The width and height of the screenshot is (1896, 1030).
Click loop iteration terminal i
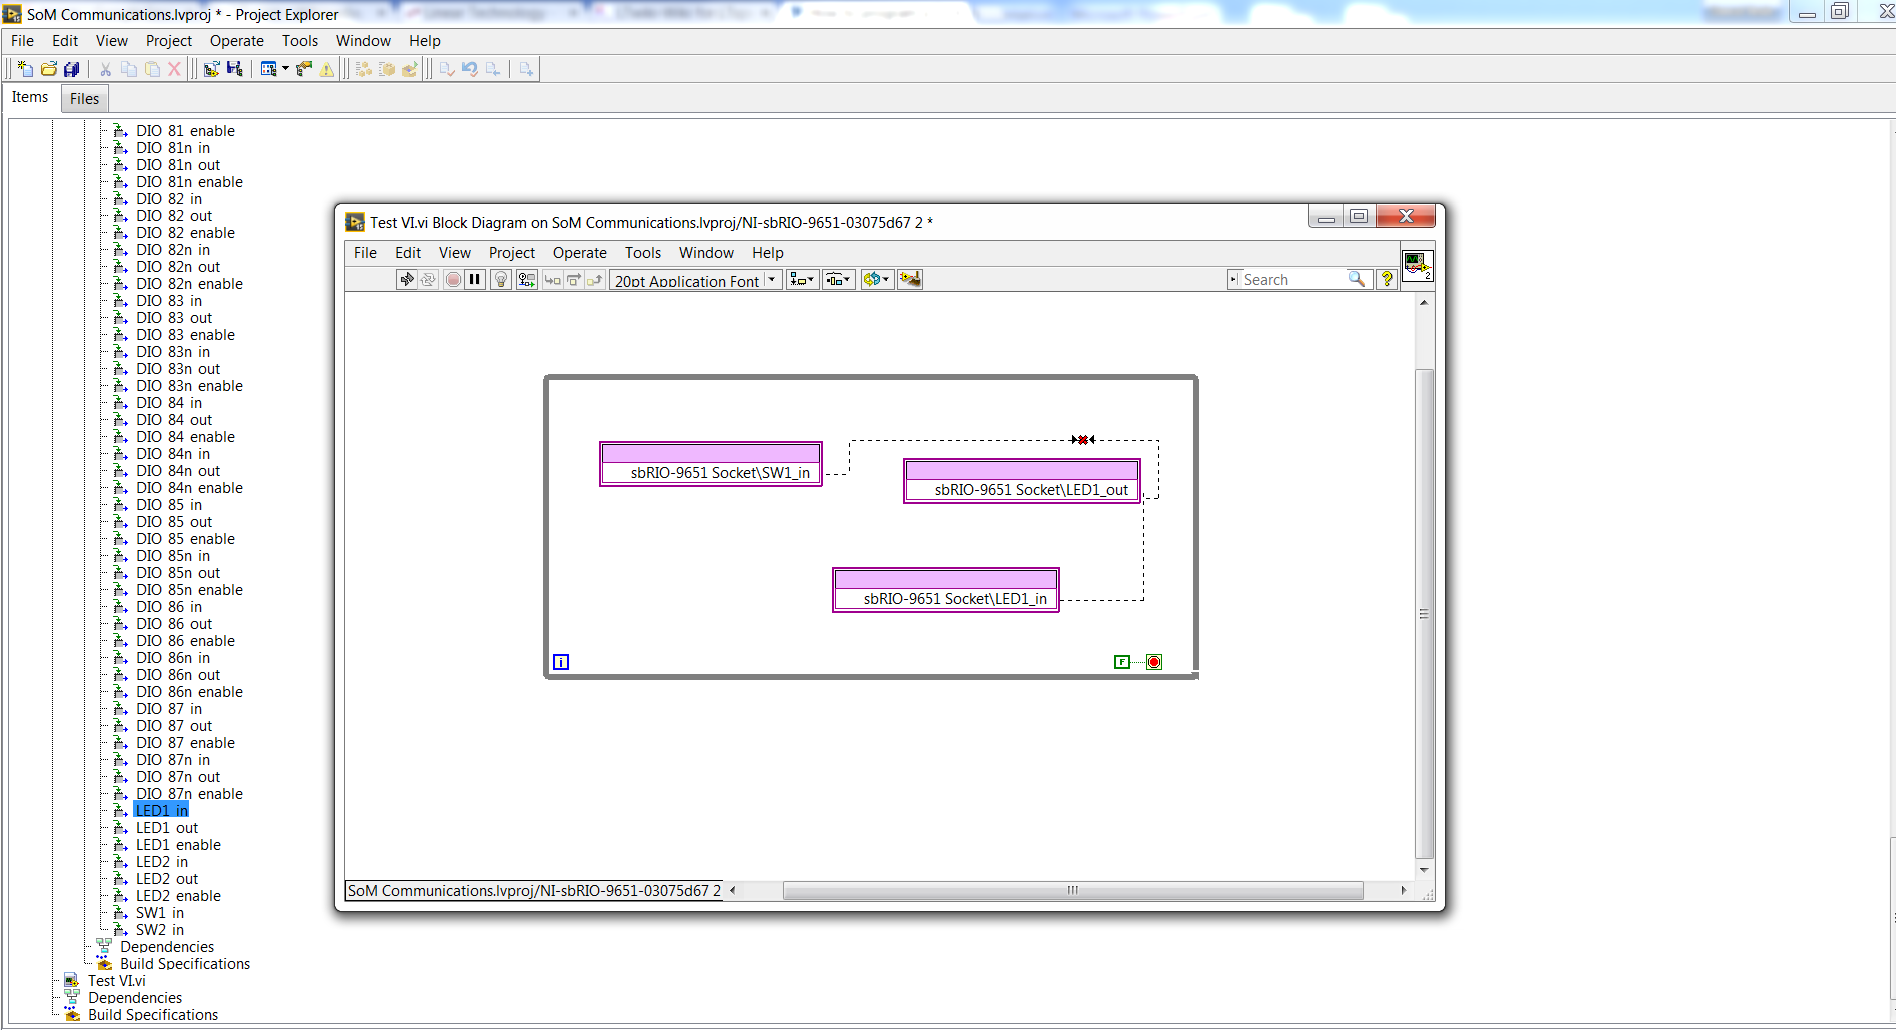[561, 662]
